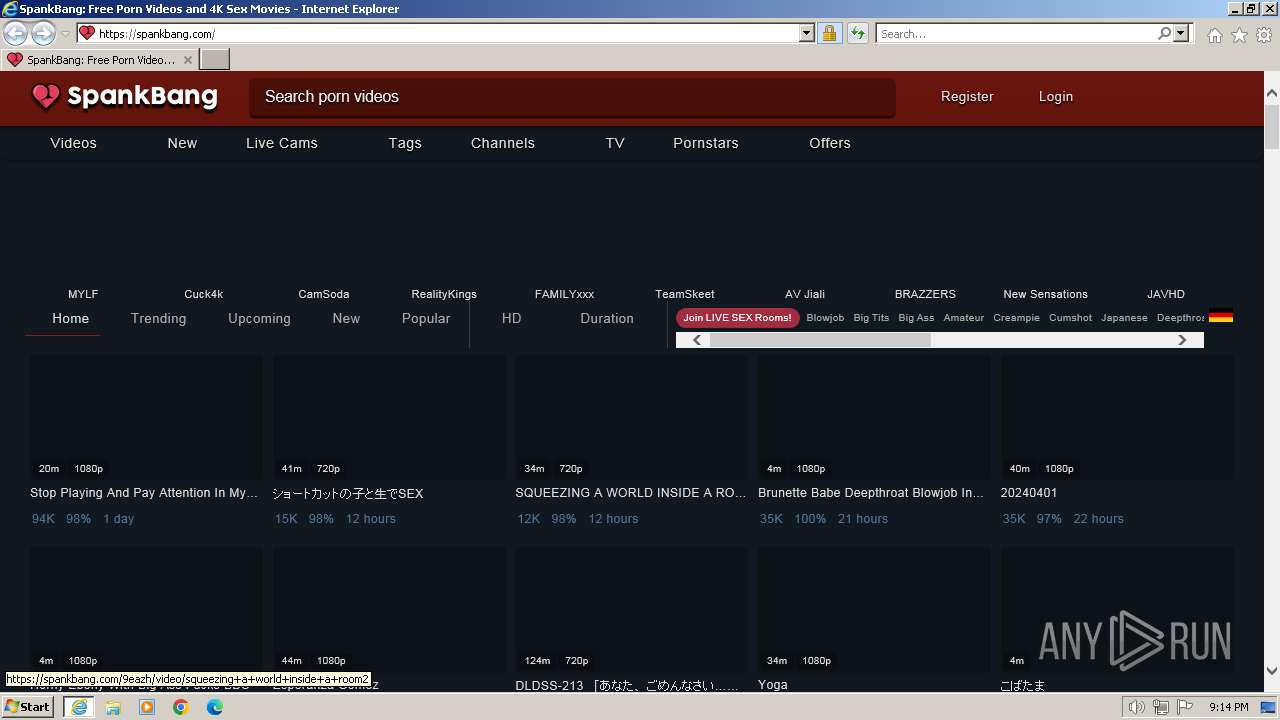The image size is (1280, 720).
Task: Open the Offers menu
Action: click(x=830, y=143)
